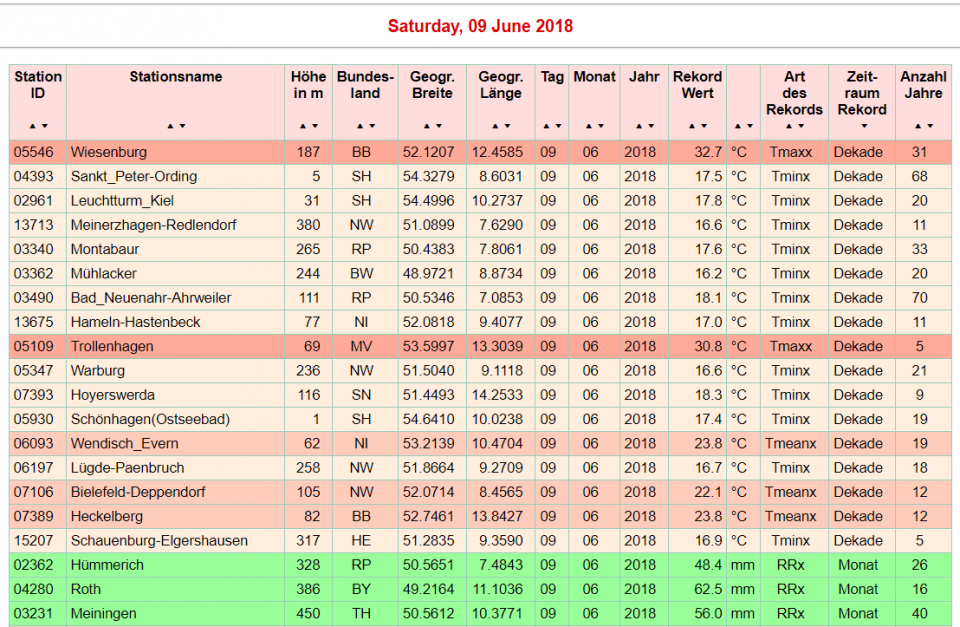Sort Art des Rekords ascending
Viewport: 960px width, 627px height.
(x=788, y=127)
